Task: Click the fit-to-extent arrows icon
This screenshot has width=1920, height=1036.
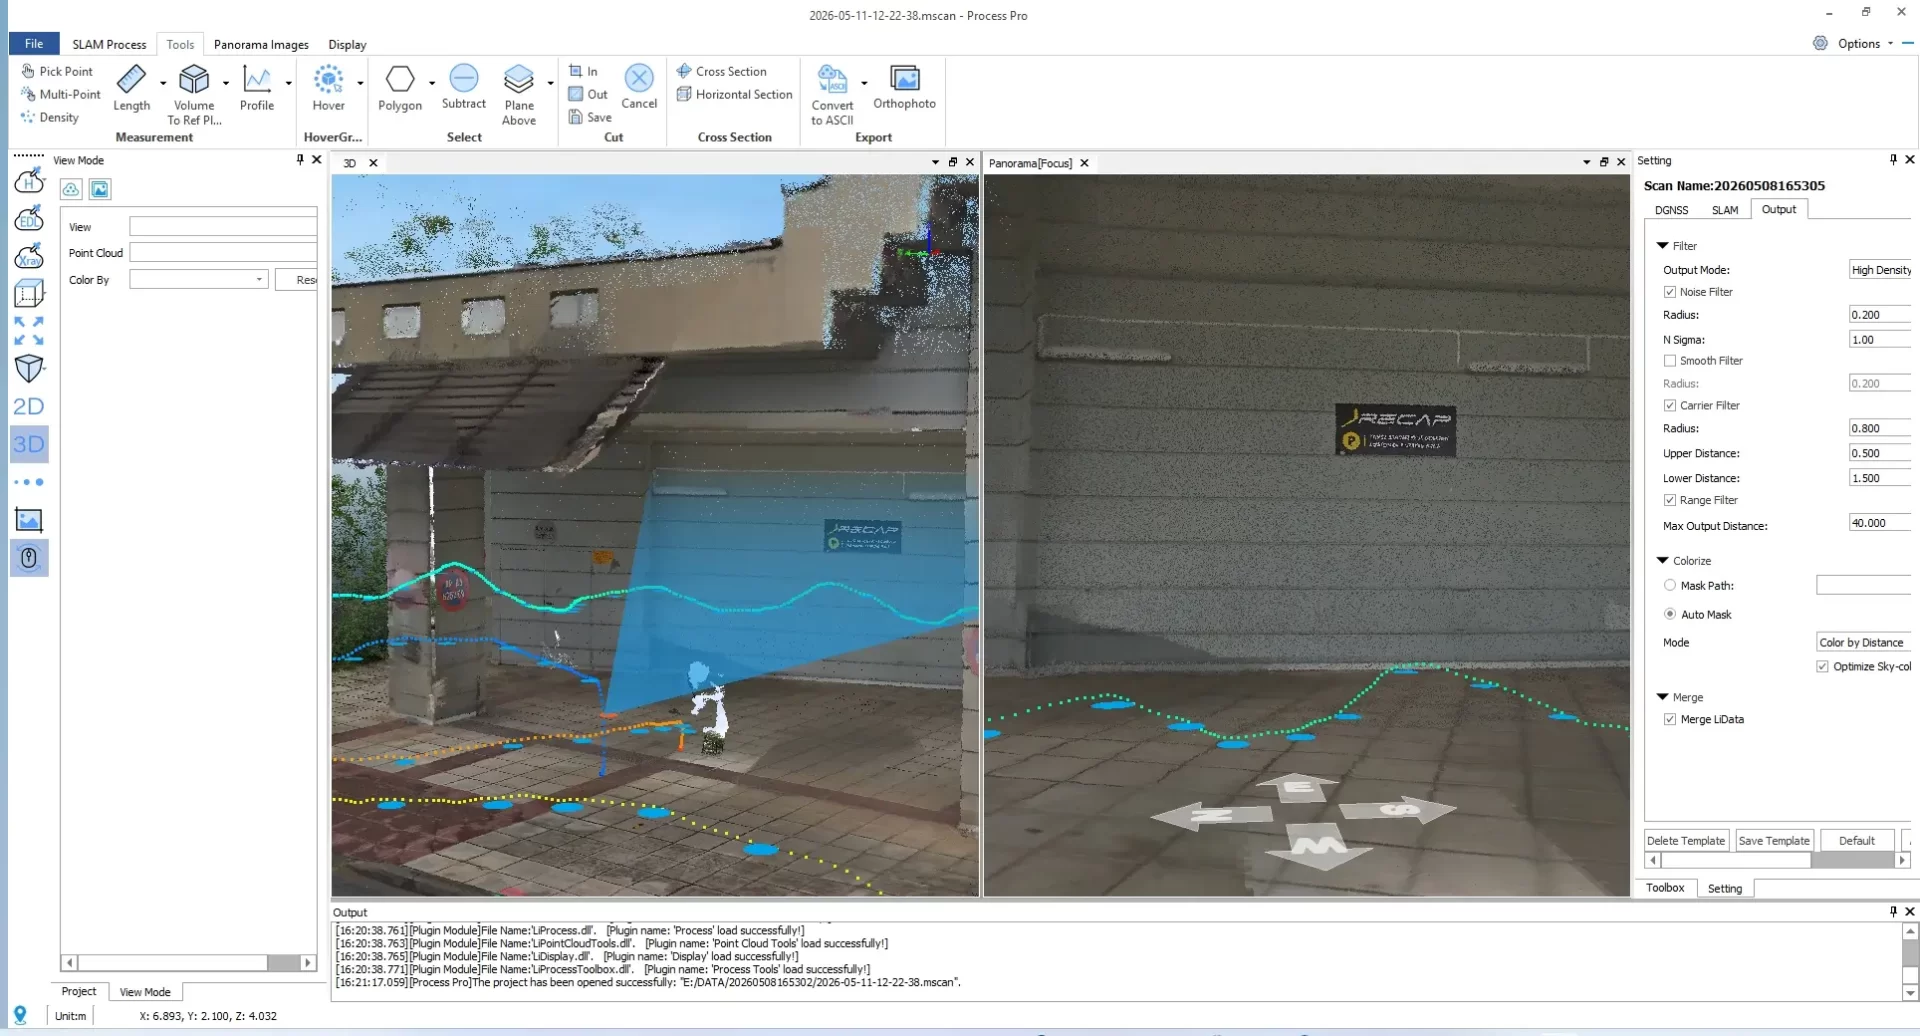Action: [29, 331]
